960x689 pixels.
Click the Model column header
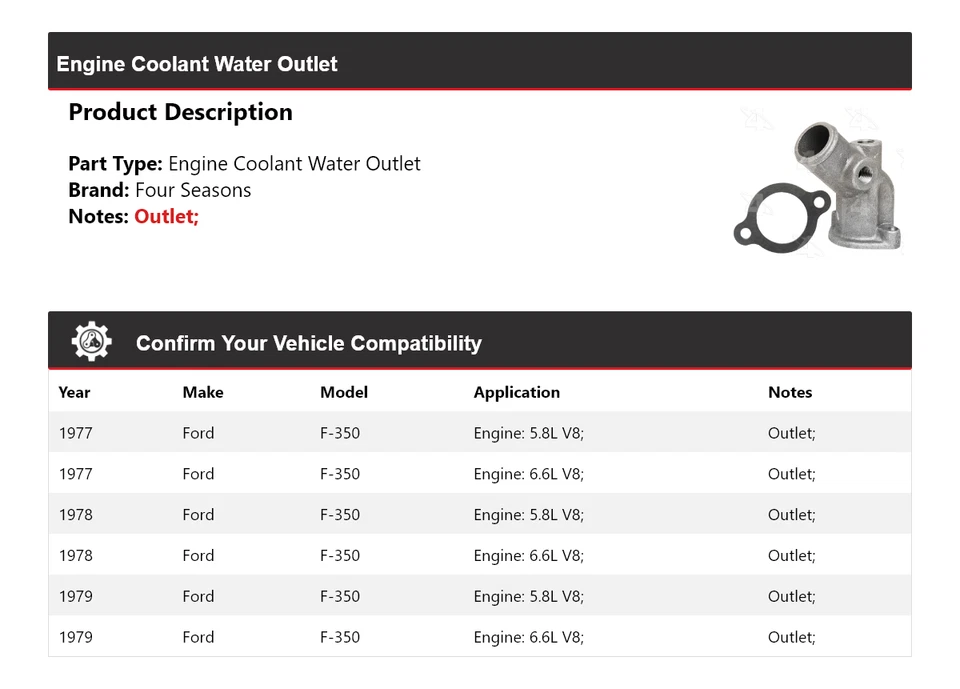pyautogui.click(x=344, y=392)
